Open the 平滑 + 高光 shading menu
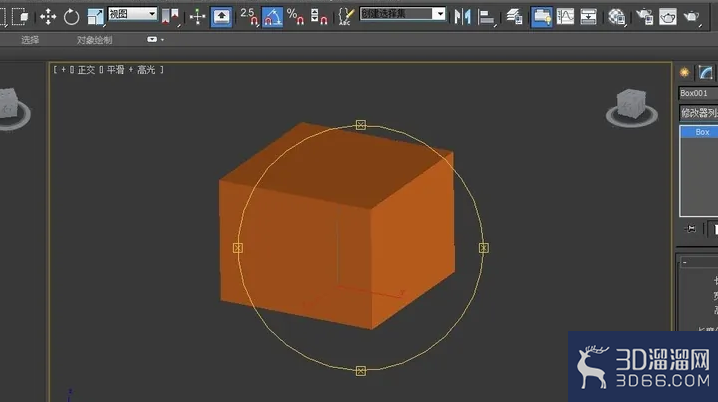The height and width of the screenshot is (402, 718). click(x=131, y=70)
